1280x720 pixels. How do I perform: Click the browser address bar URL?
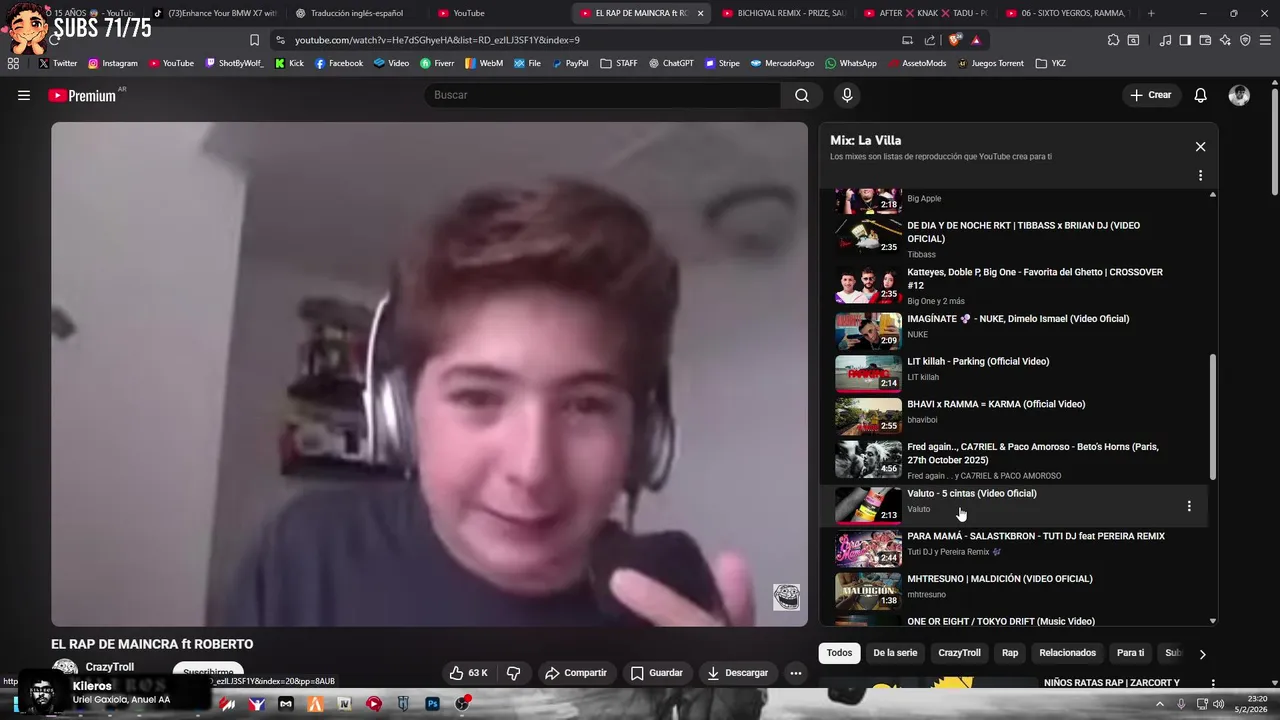click(x=437, y=40)
